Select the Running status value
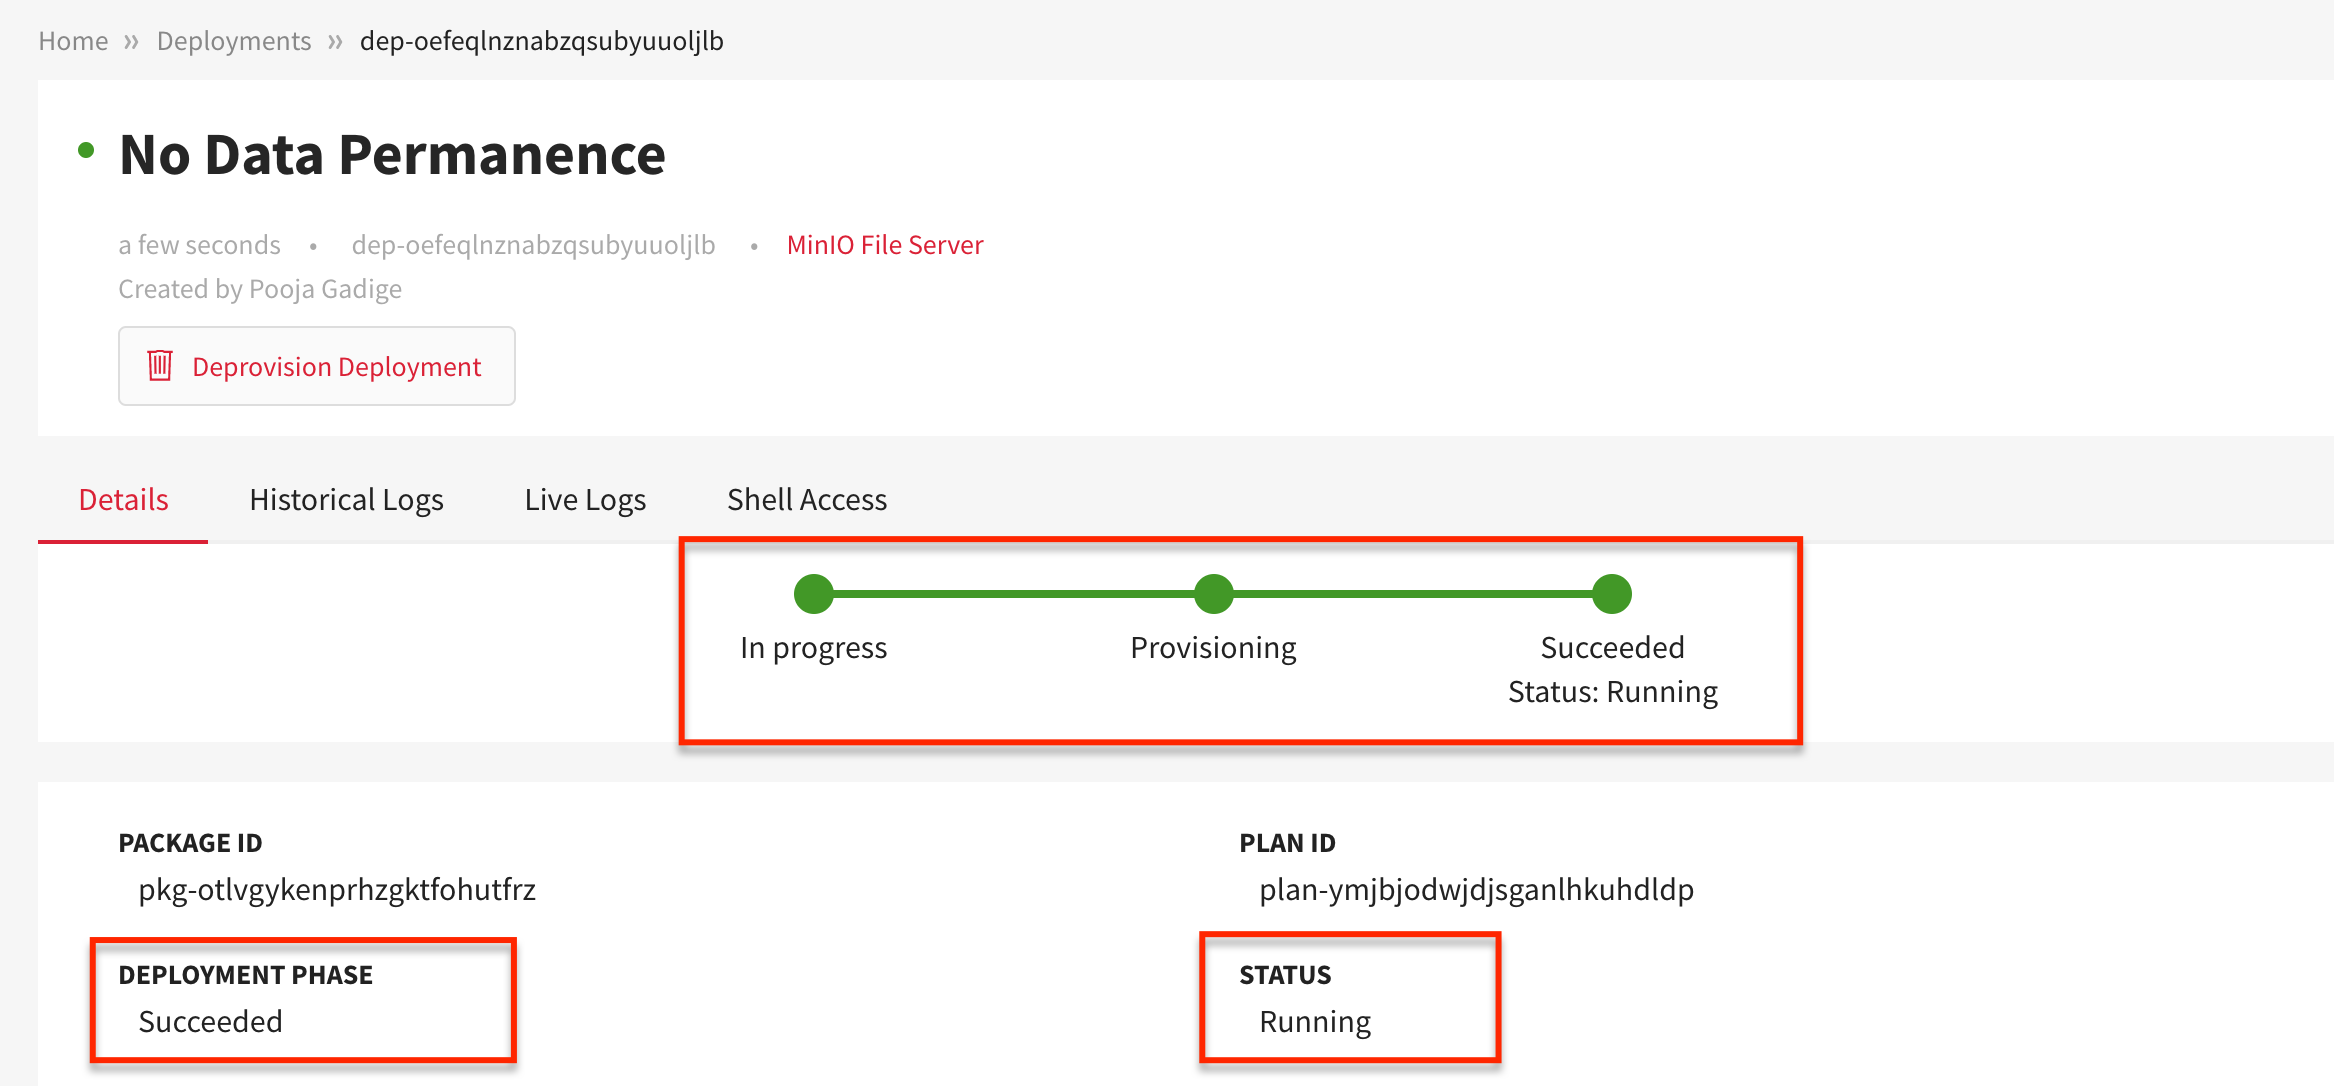 (1315, 1022)
